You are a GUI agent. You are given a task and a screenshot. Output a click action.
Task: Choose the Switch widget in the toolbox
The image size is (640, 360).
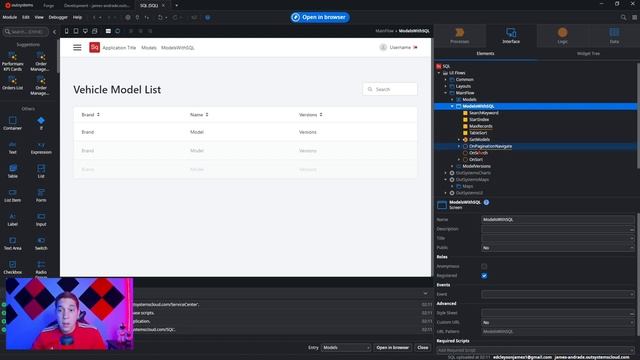point(41,243)
